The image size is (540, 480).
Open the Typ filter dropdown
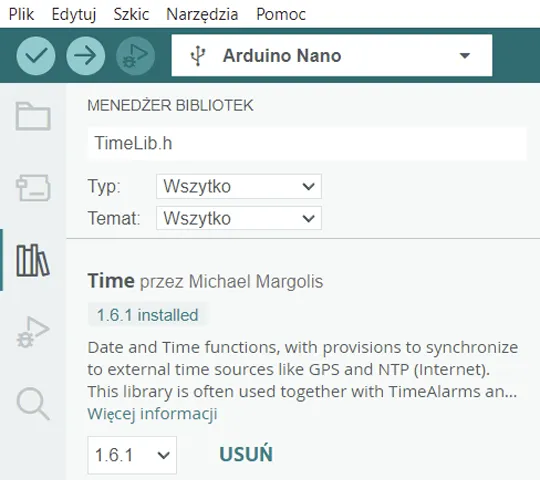(239, 186)
